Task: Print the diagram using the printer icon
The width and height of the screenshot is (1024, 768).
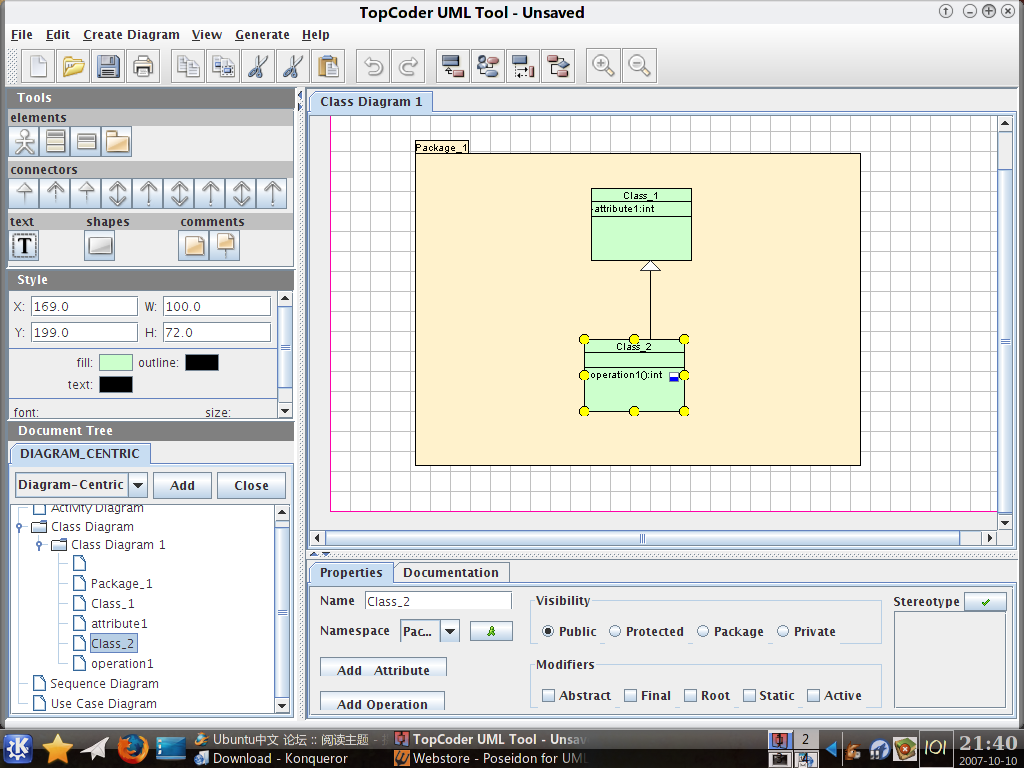Action: (x=143, y=66)
